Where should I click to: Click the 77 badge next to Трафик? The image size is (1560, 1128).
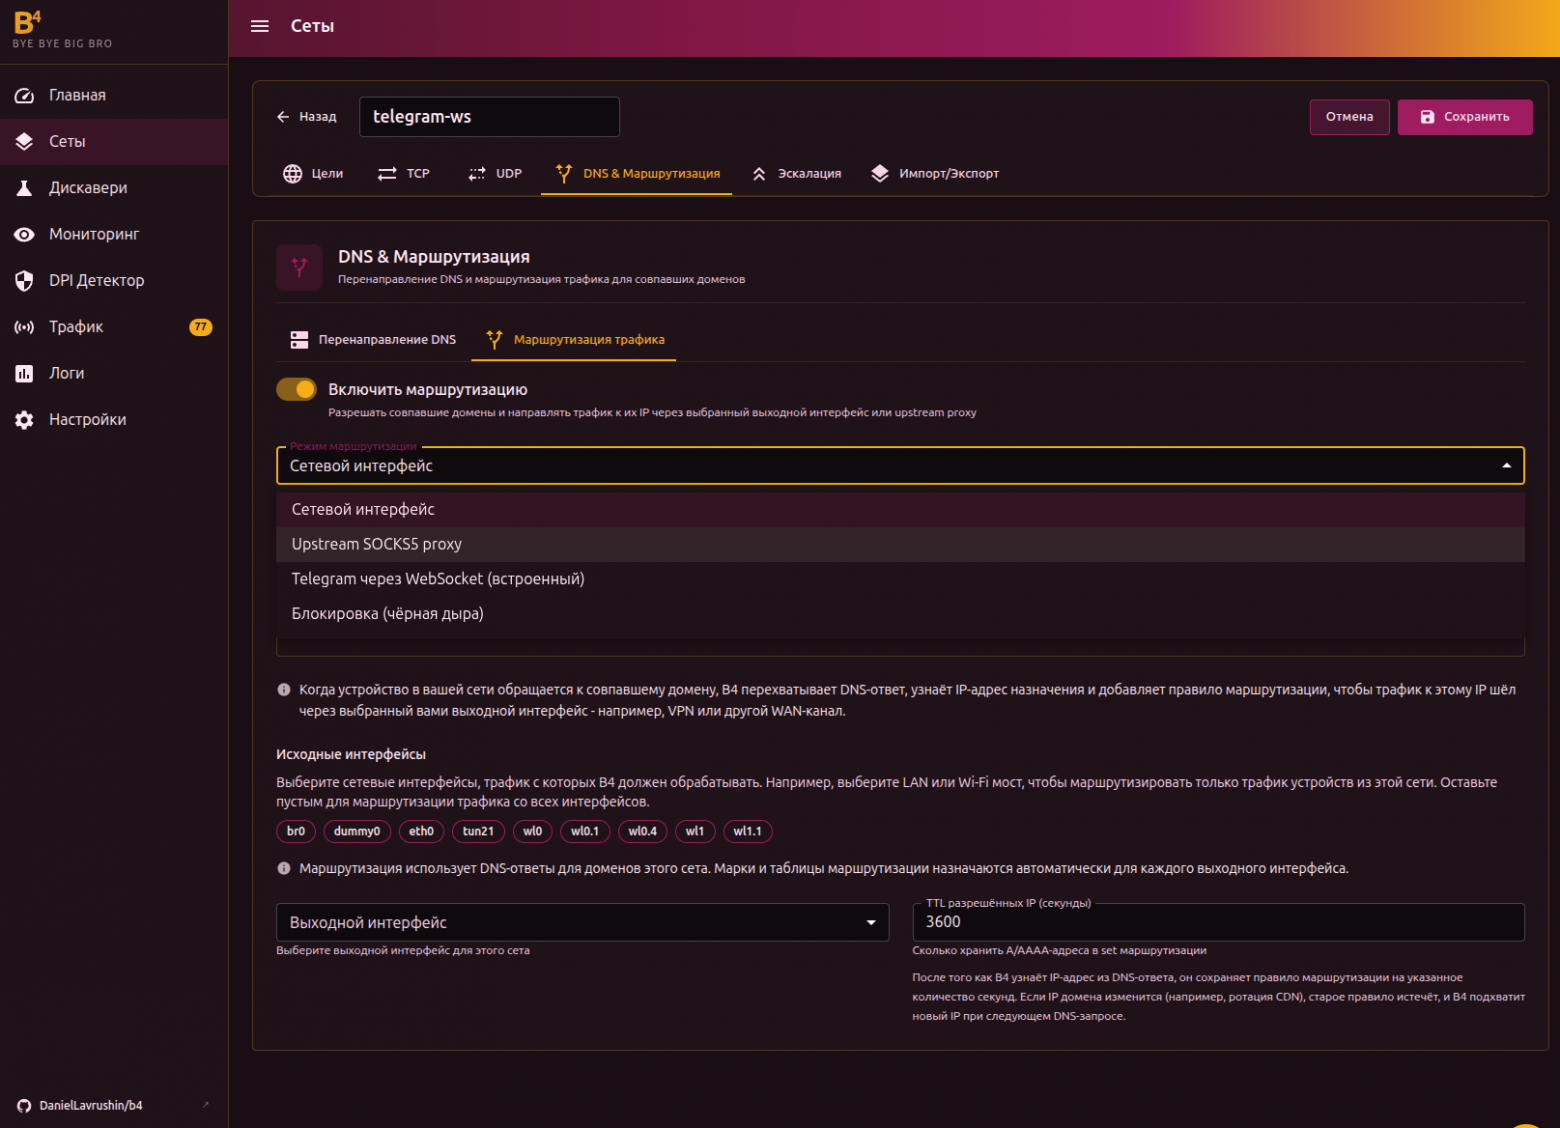tap(201, 327)
